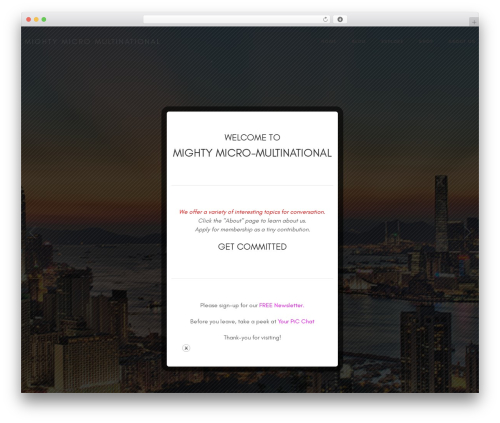Open the Mighty Micro Multinational site logo
Screen dimensions: 500x423
[93, 42]
